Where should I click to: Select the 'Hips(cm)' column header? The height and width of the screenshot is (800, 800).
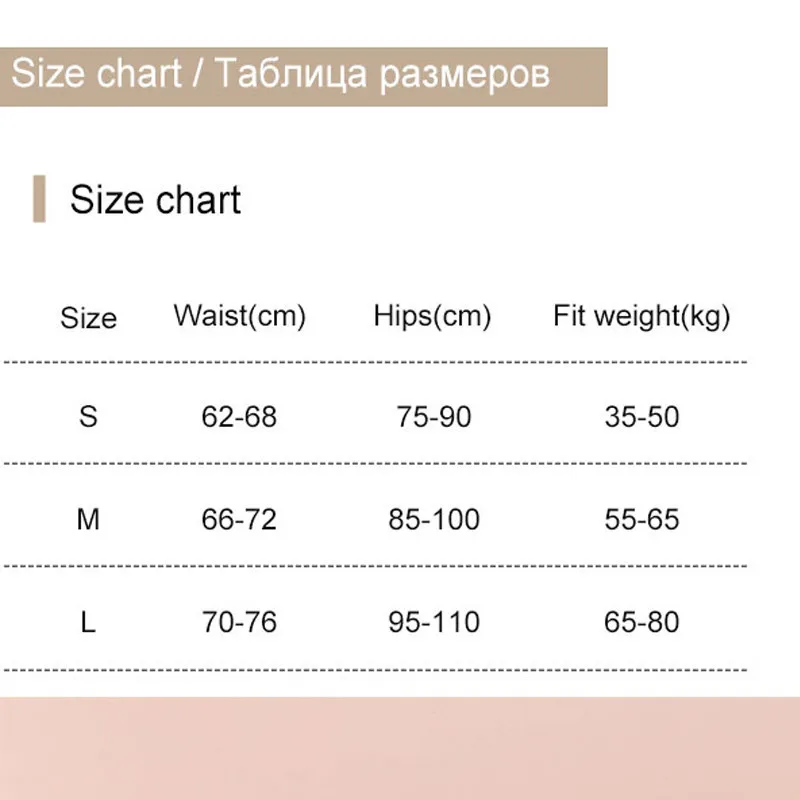[432, 316]
